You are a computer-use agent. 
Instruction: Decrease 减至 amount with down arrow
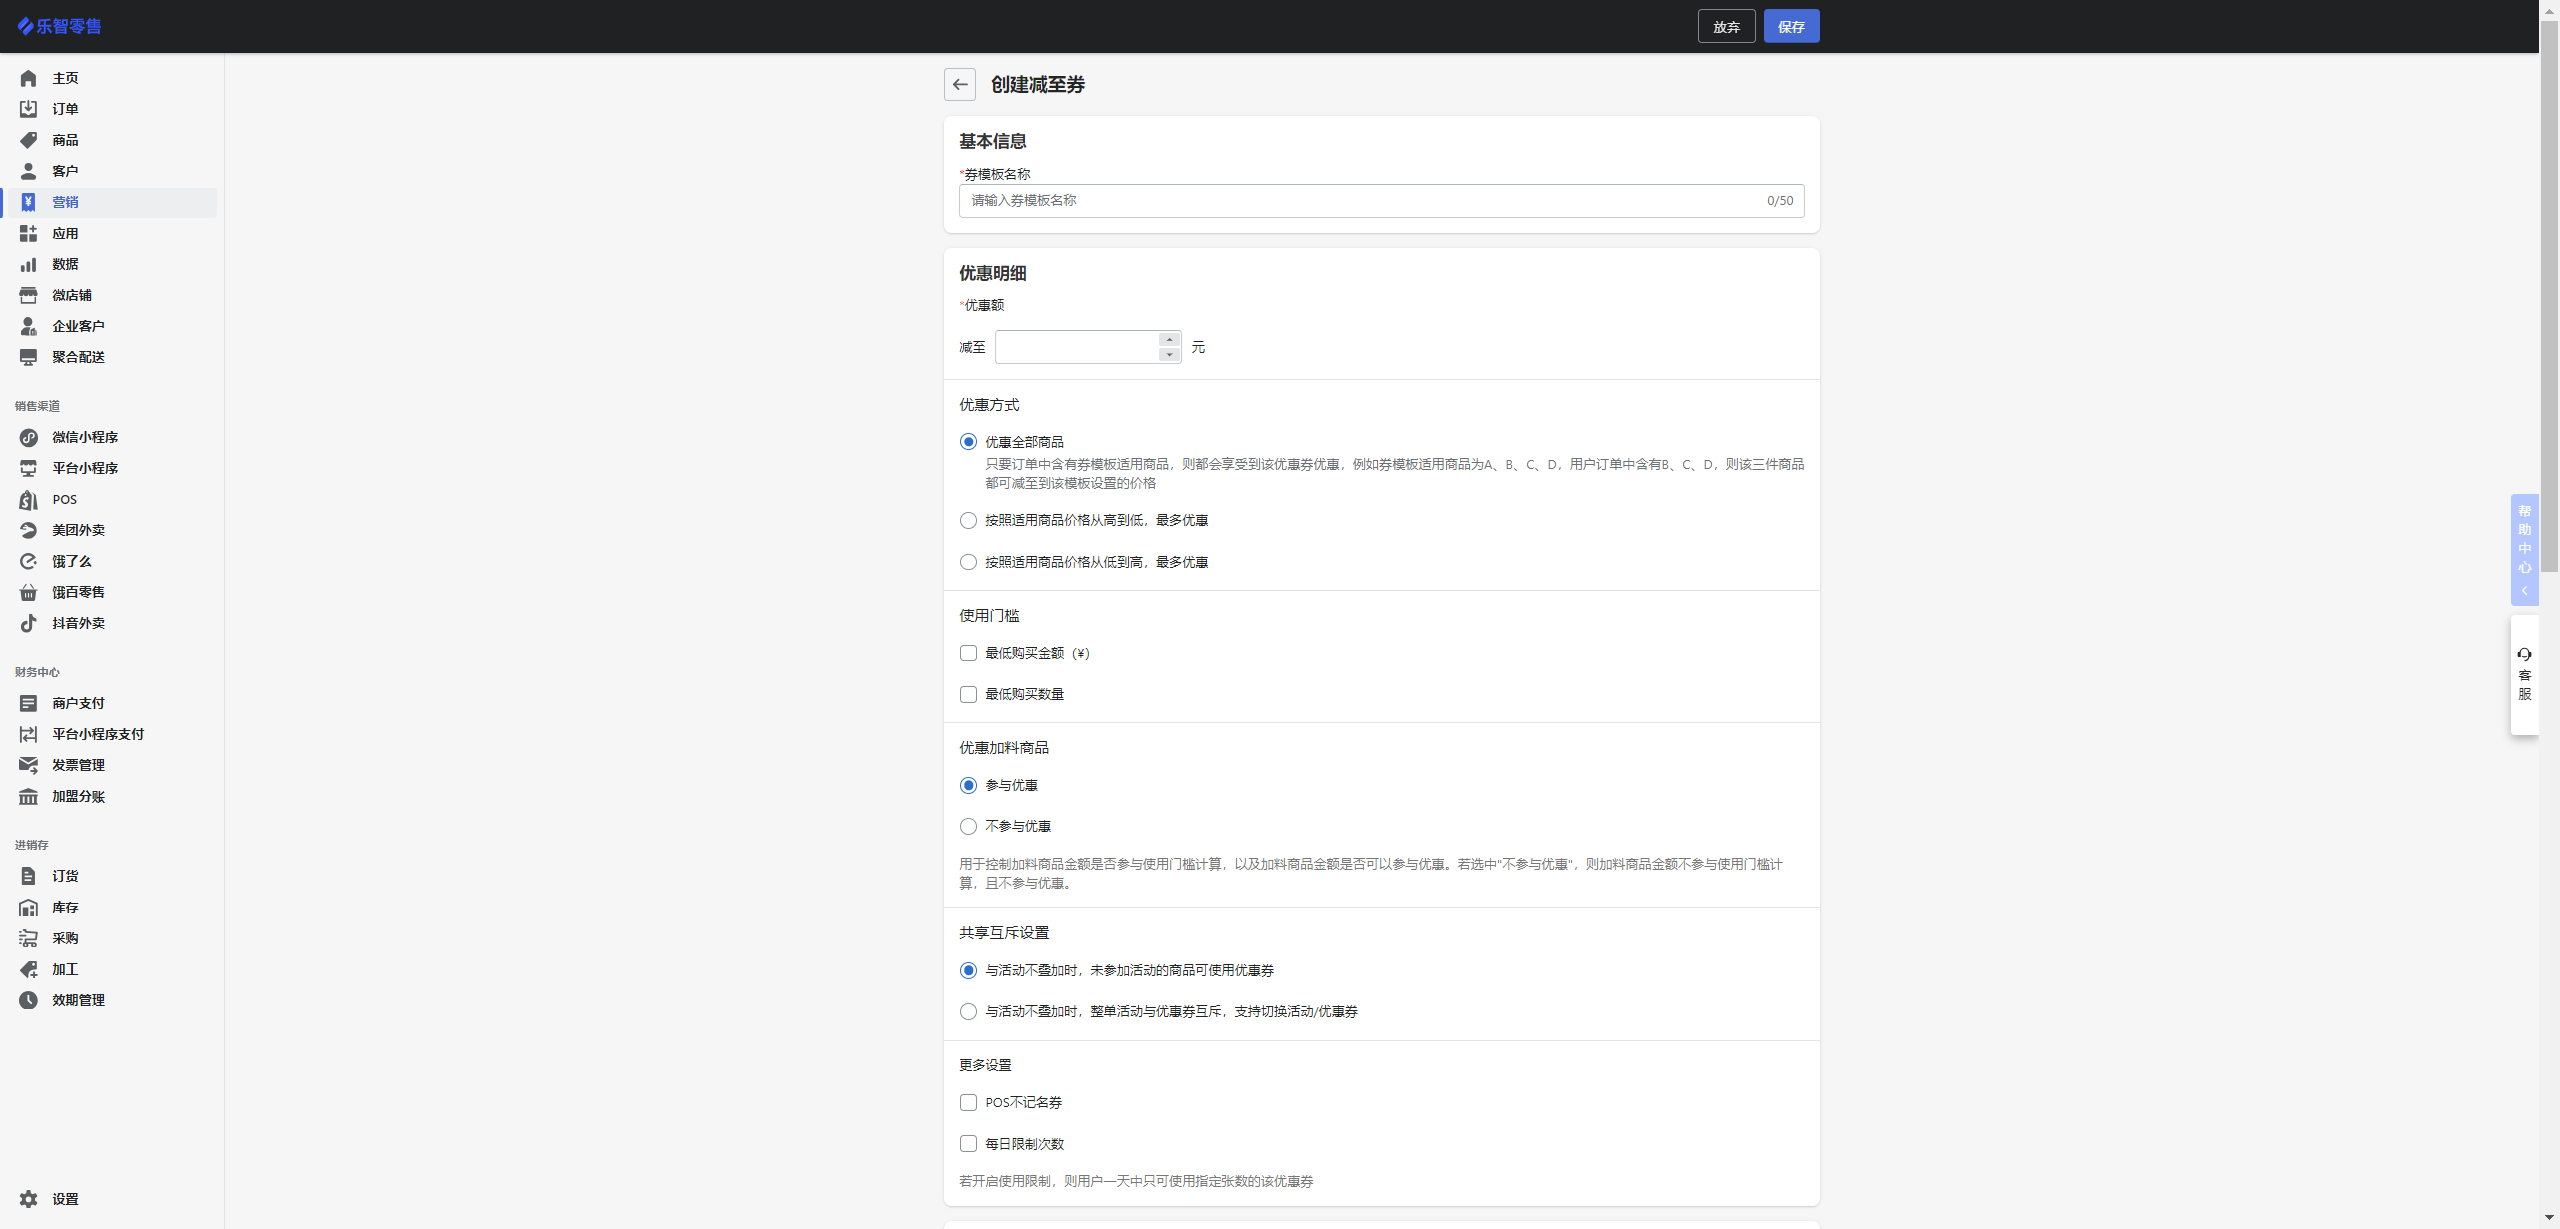(x=1169, y=355)
